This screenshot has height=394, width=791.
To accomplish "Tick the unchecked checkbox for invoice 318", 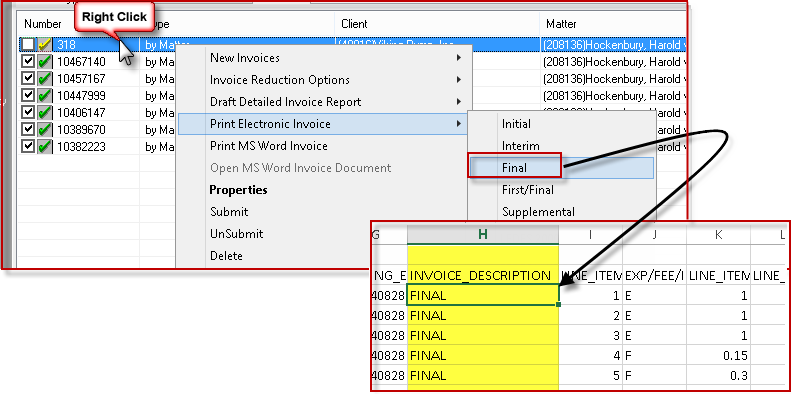I will [x=28, y=45].
